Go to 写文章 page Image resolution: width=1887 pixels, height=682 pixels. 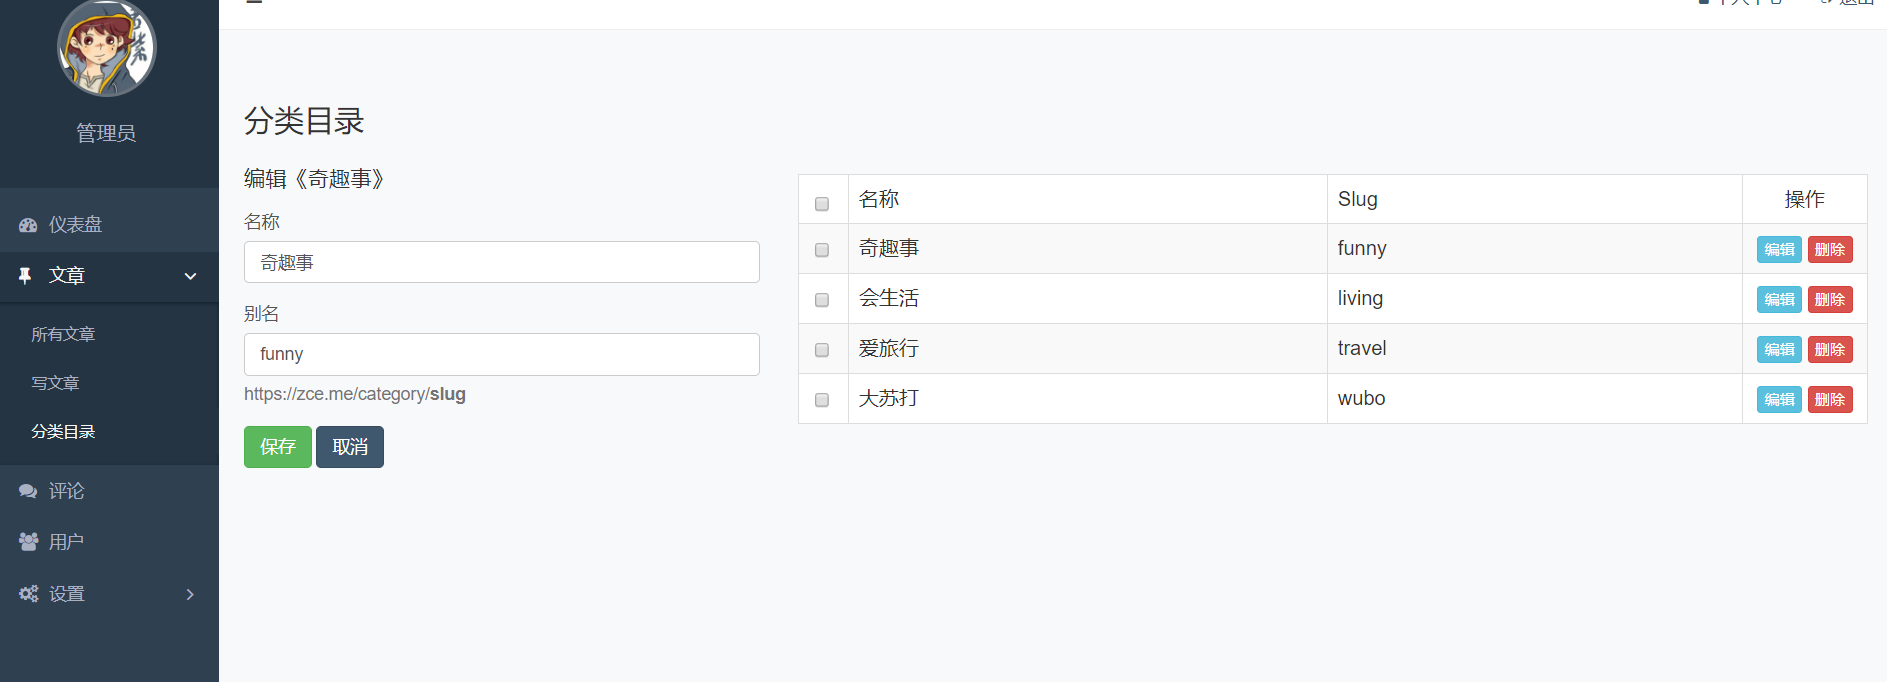(x=55, y=383)
